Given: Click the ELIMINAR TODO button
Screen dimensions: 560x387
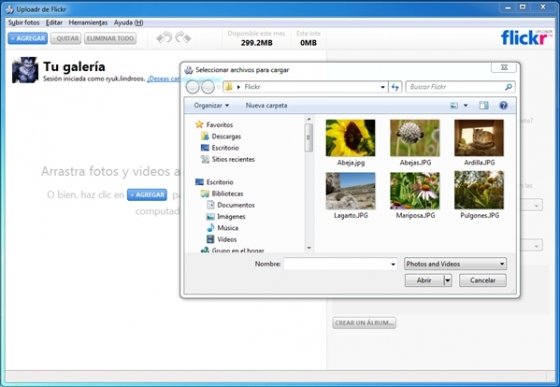Looking at the screenshot, I should (x=110, y=38).
